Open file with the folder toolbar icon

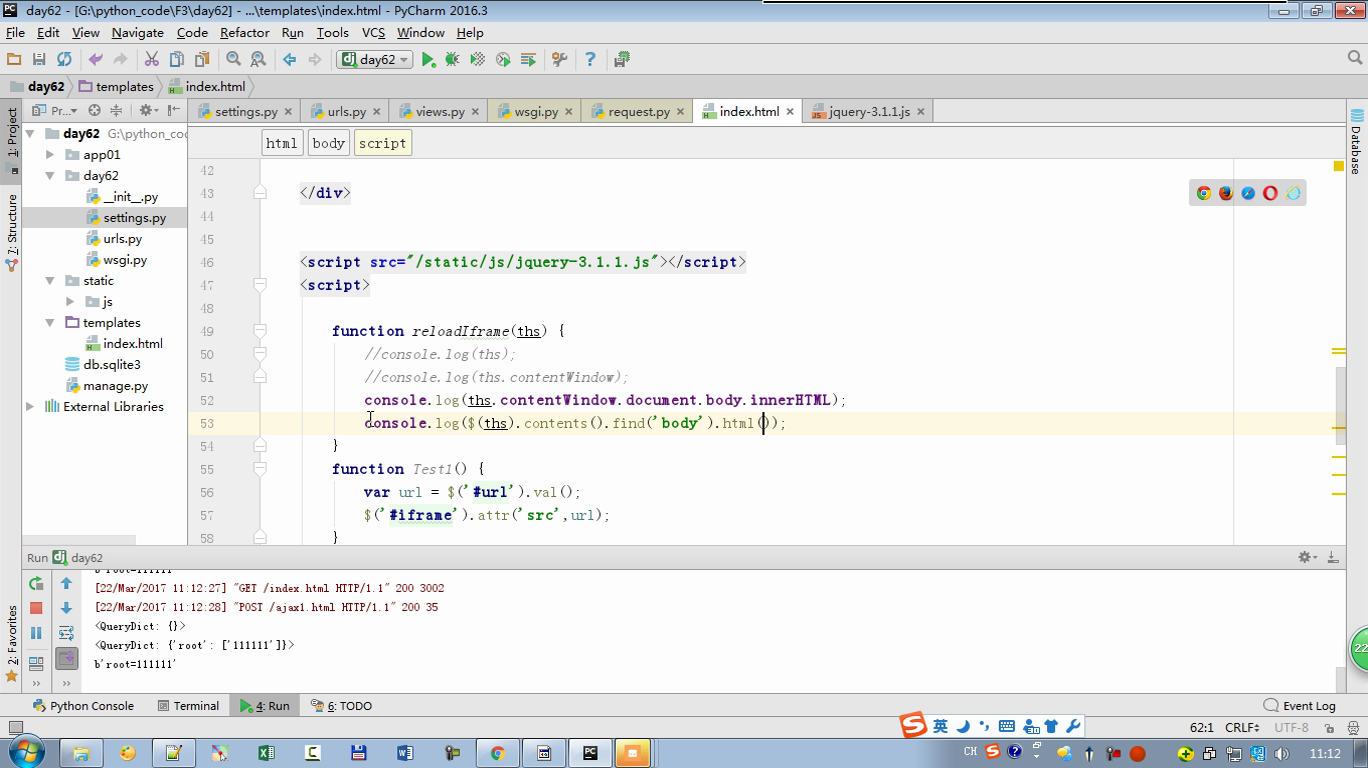coord(14,60)
